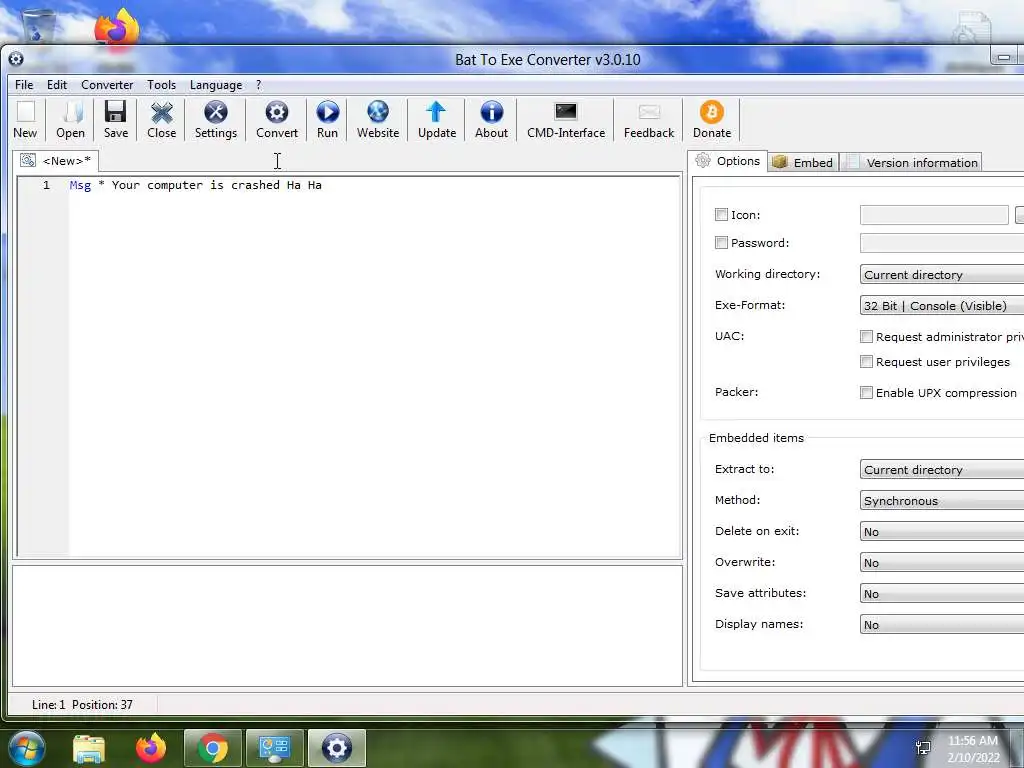Open the File menu
This screenshot has width=1024, height=768.
click(24, 85)
